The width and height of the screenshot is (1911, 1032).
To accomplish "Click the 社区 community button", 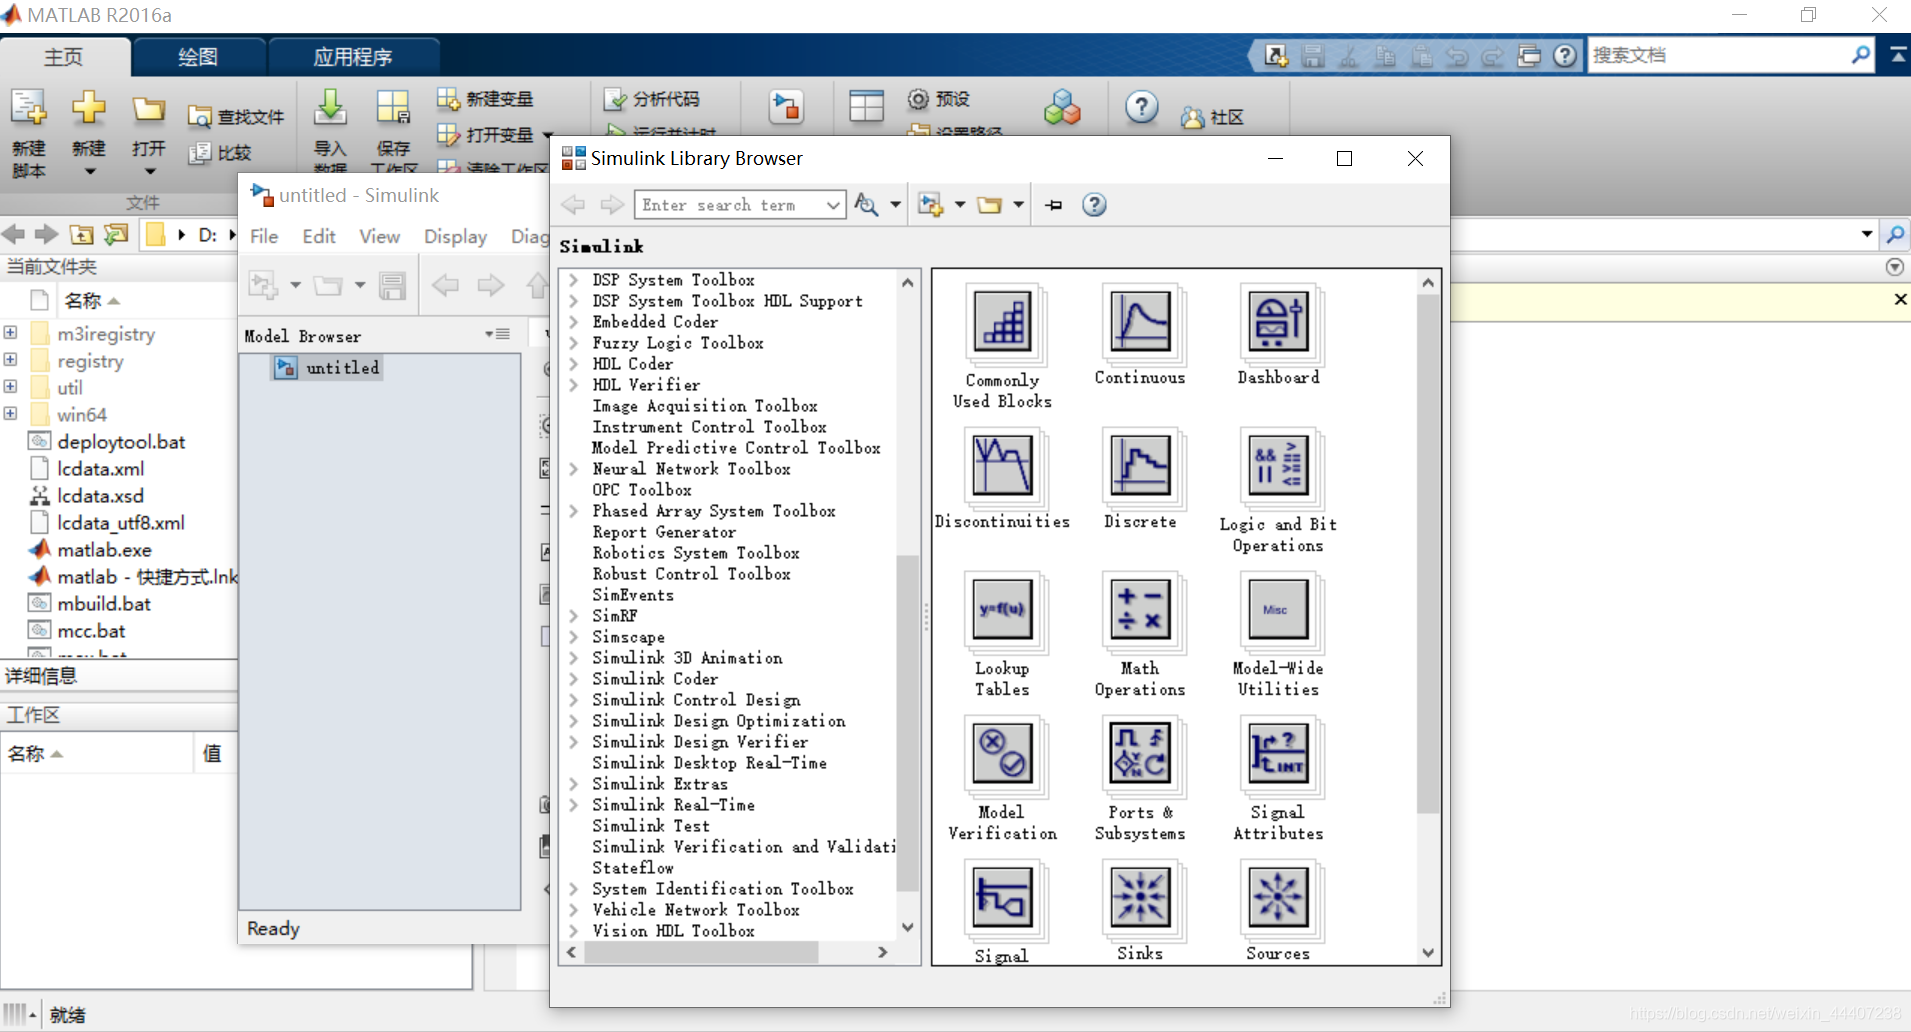I will click(x=1212, y=117).
